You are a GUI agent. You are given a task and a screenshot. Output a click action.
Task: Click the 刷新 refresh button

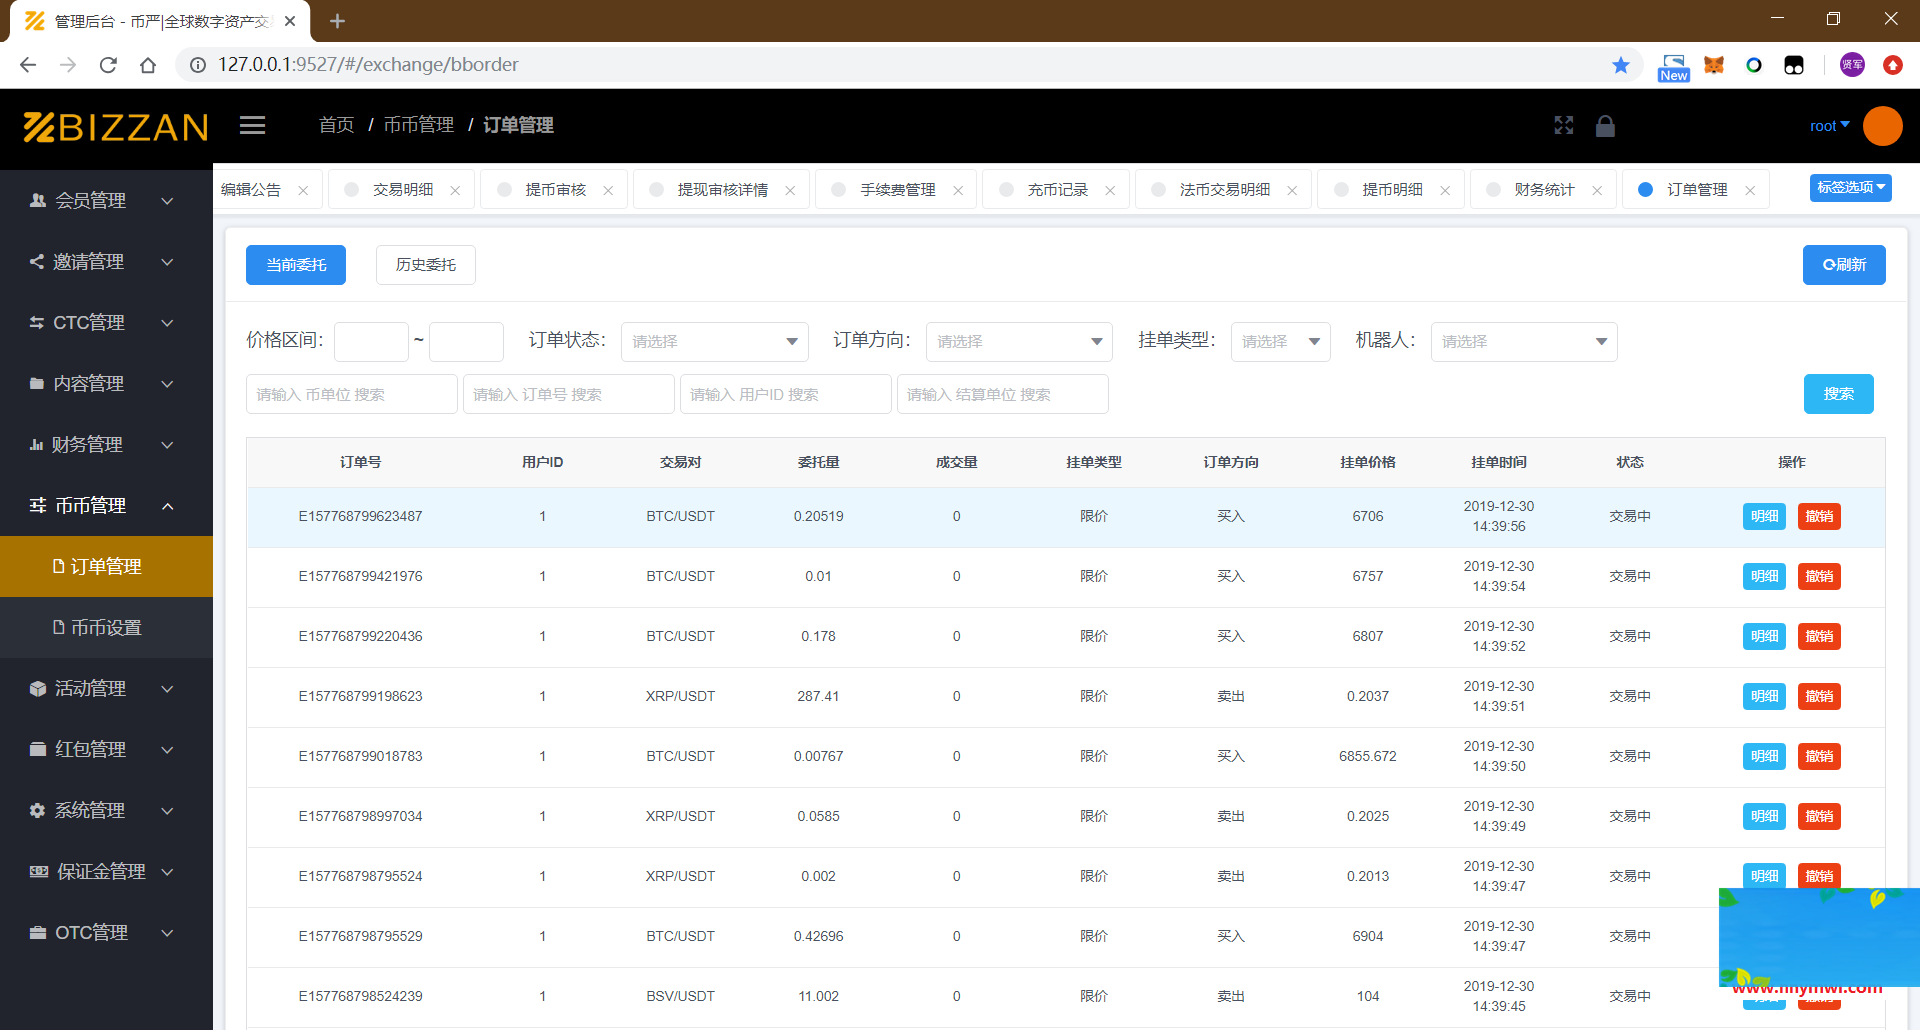pyautogui.click(x=1843, y=265)
